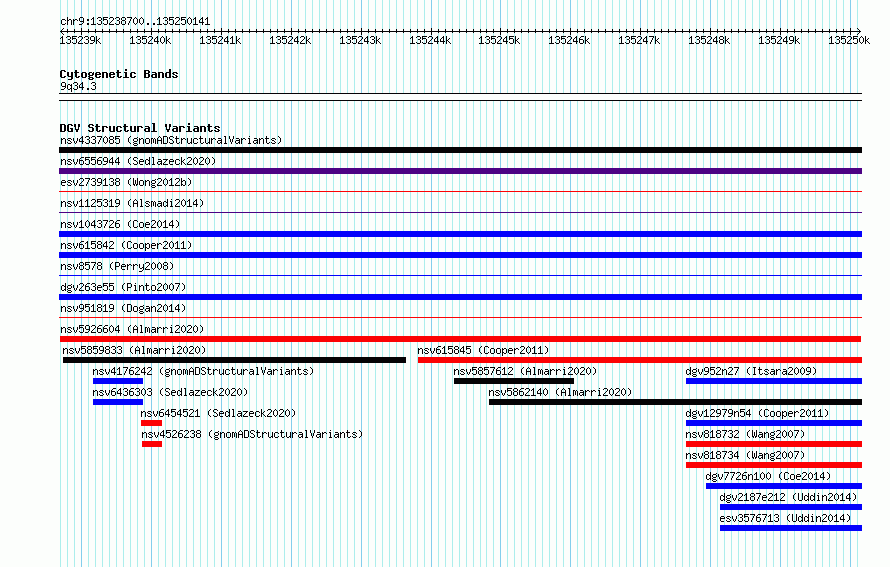Click the nsv5859833 Almarri2020 label
Viewport: 890px width, 567px height.
134,350
